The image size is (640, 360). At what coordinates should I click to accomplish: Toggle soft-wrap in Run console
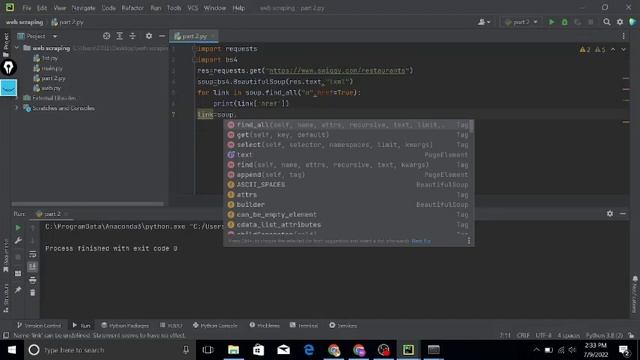point(33,254)
